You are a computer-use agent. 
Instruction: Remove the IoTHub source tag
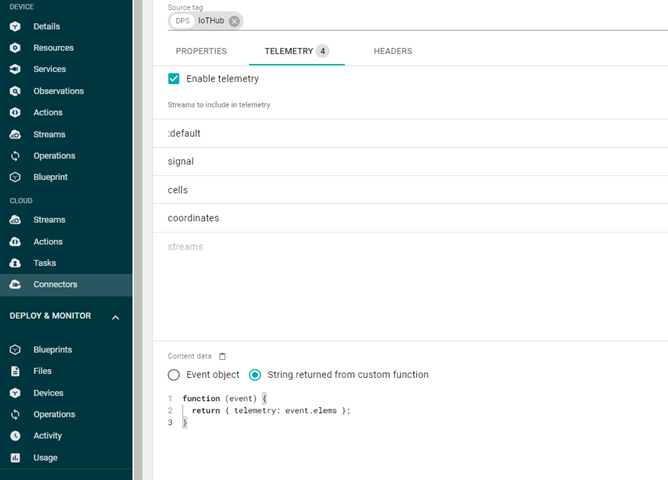pyautogui.click(x=234, y=21)
